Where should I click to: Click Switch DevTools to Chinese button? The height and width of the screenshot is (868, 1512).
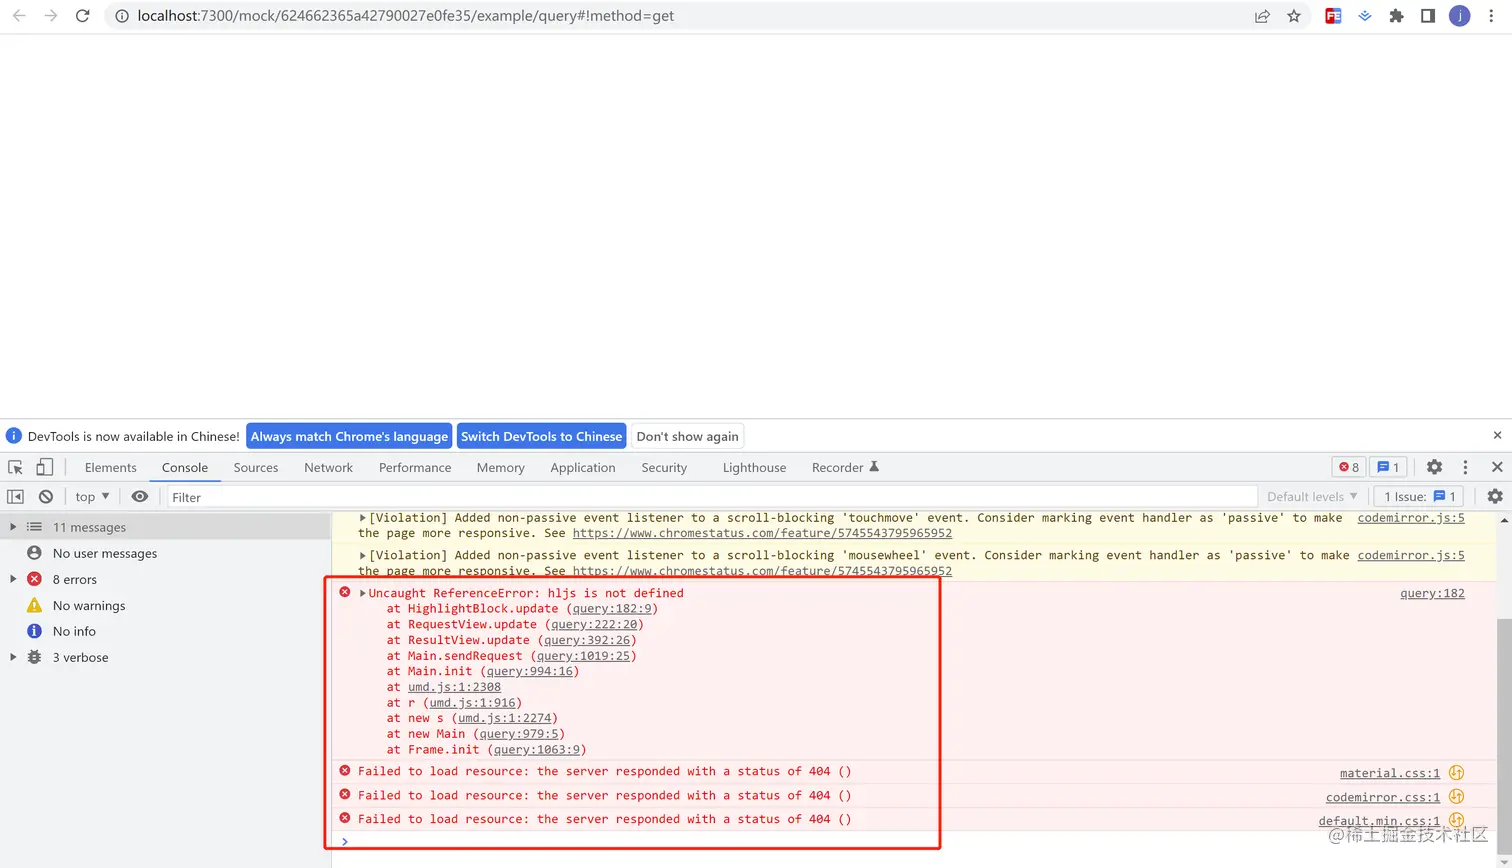[541, 436]
